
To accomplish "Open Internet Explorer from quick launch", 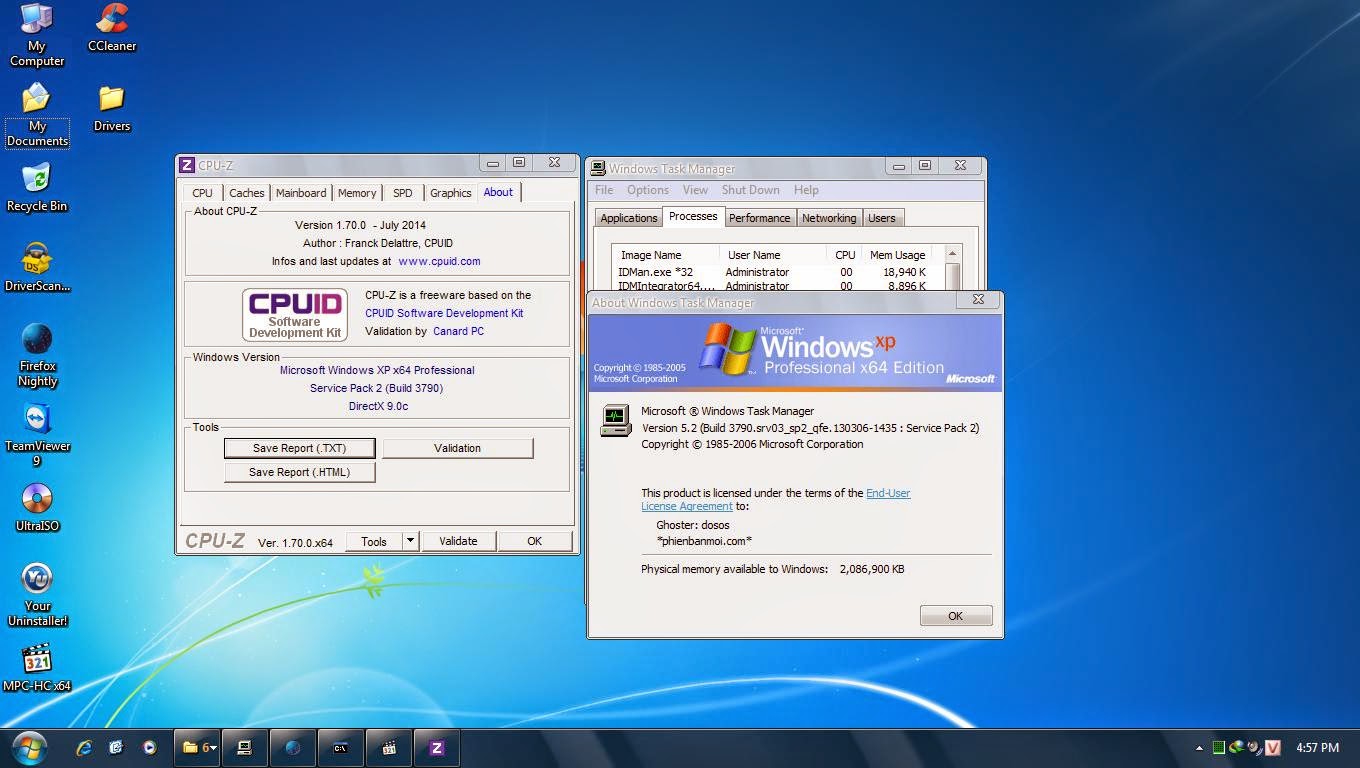I will (85, 747).
